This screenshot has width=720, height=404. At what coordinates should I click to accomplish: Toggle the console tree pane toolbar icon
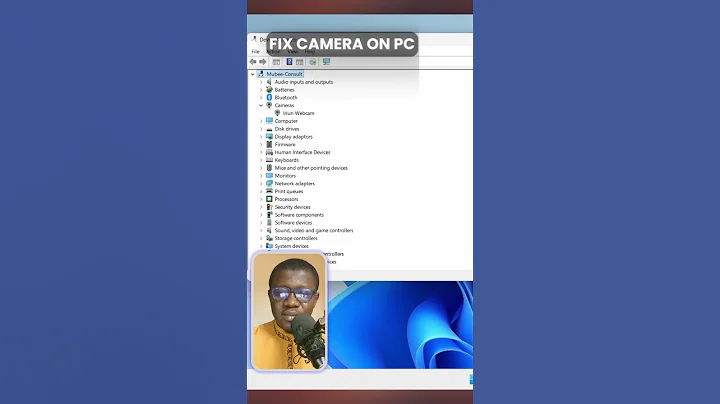click(276, 62)
